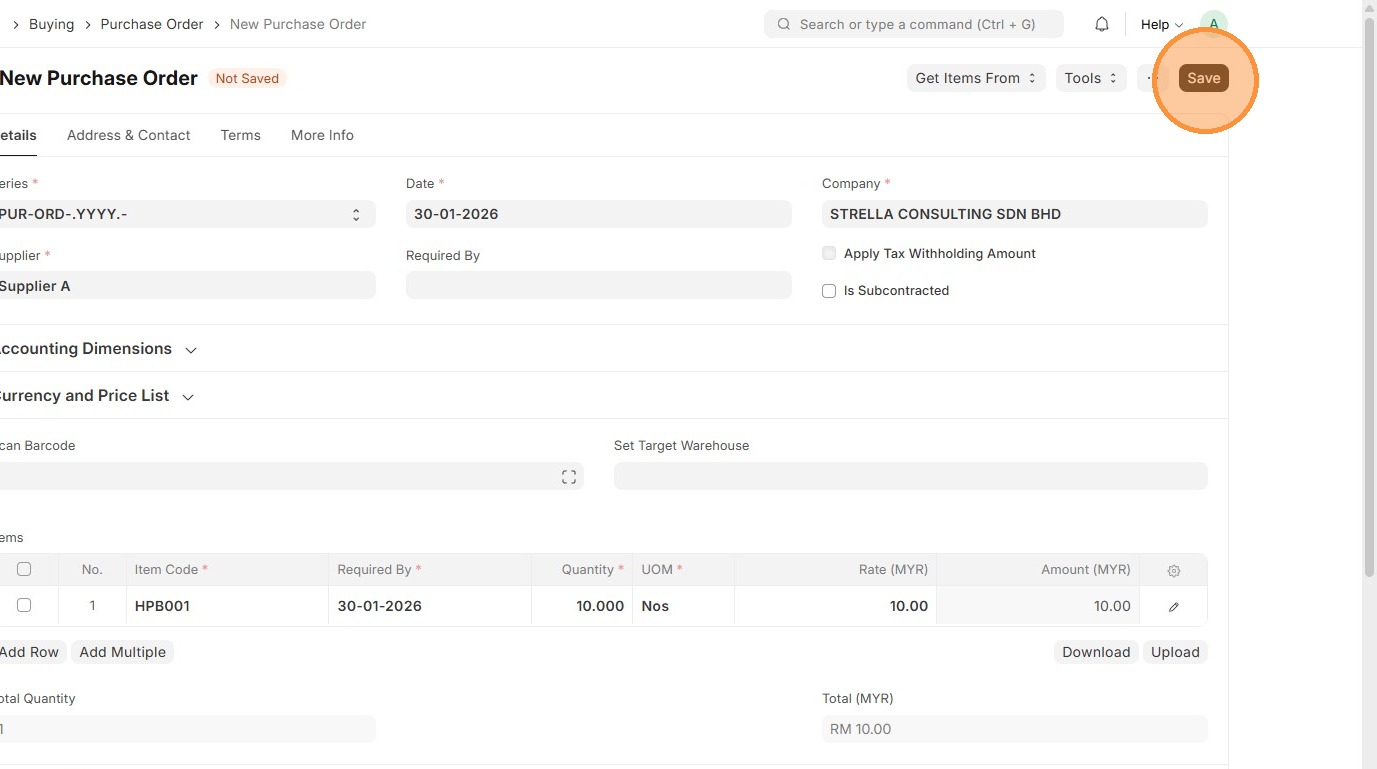
Task: Check the HPB001 row checkbox
Action: (24, 605)
